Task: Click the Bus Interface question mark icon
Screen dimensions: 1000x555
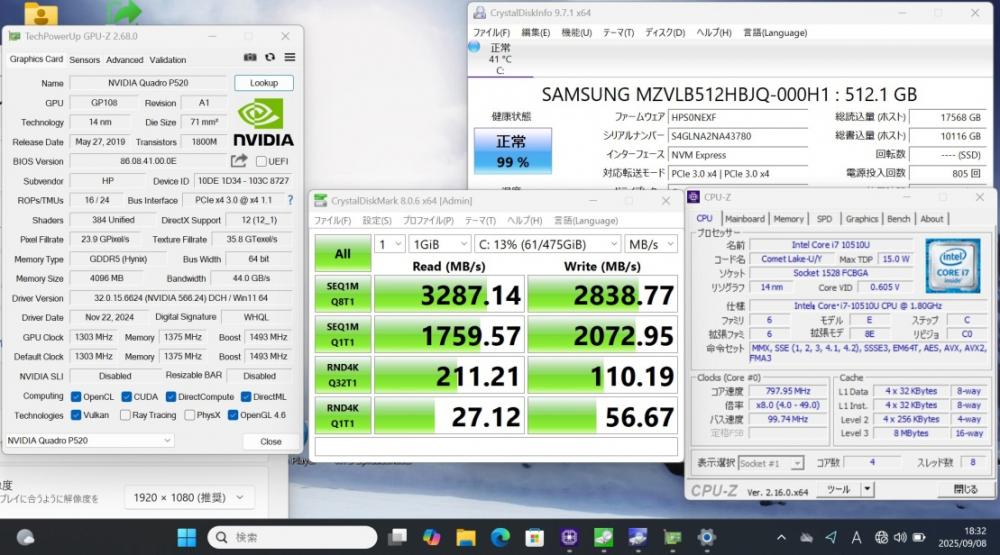Action: 290,200
